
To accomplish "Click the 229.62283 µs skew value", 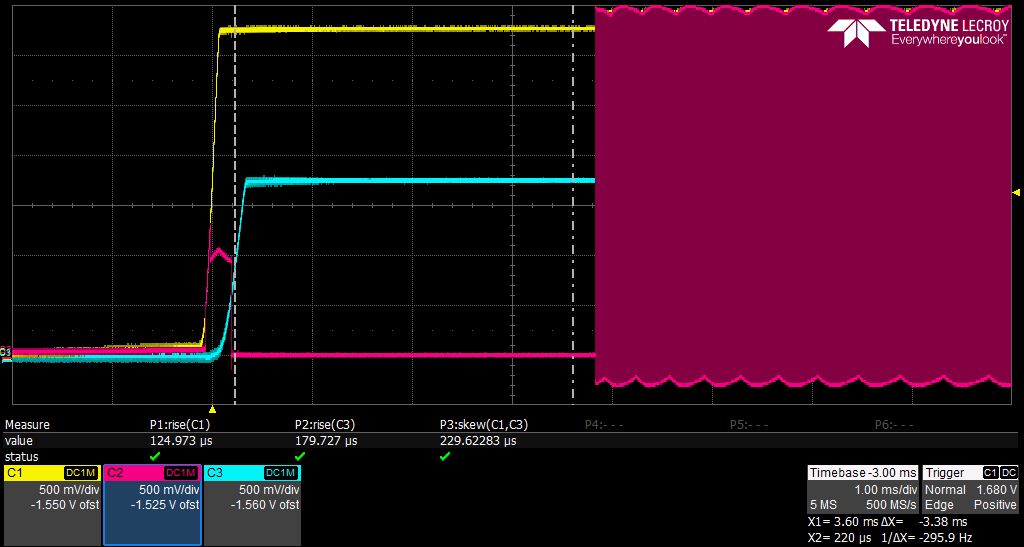I will pos(478,441).
